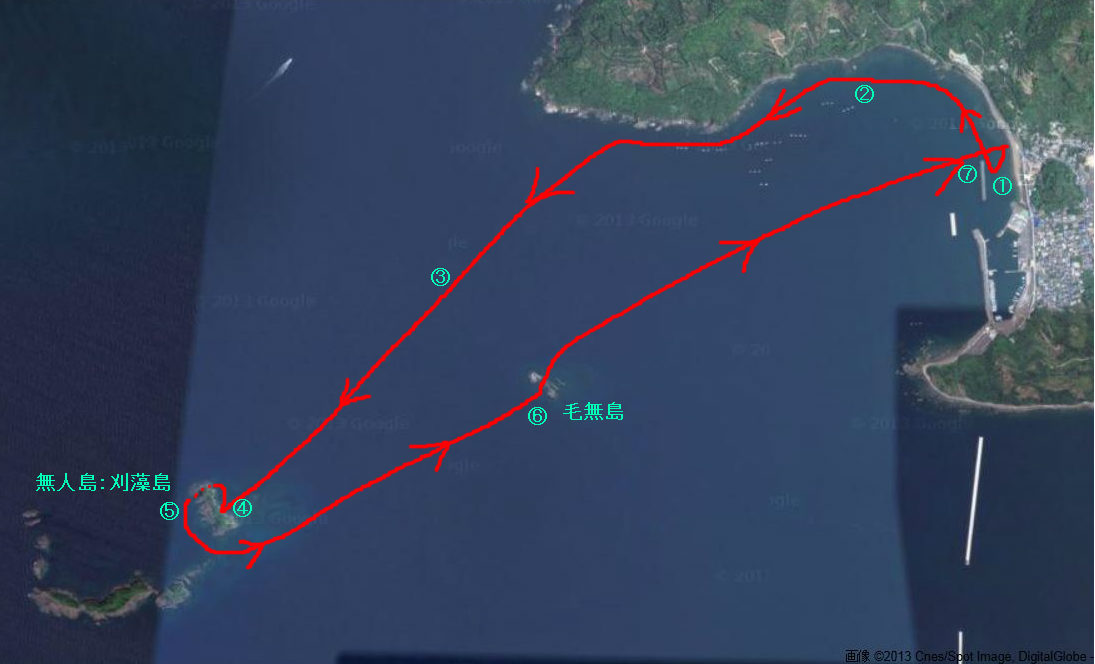Select the circled number 5 marker
The image size is (1095, 664).
[169, 510]
